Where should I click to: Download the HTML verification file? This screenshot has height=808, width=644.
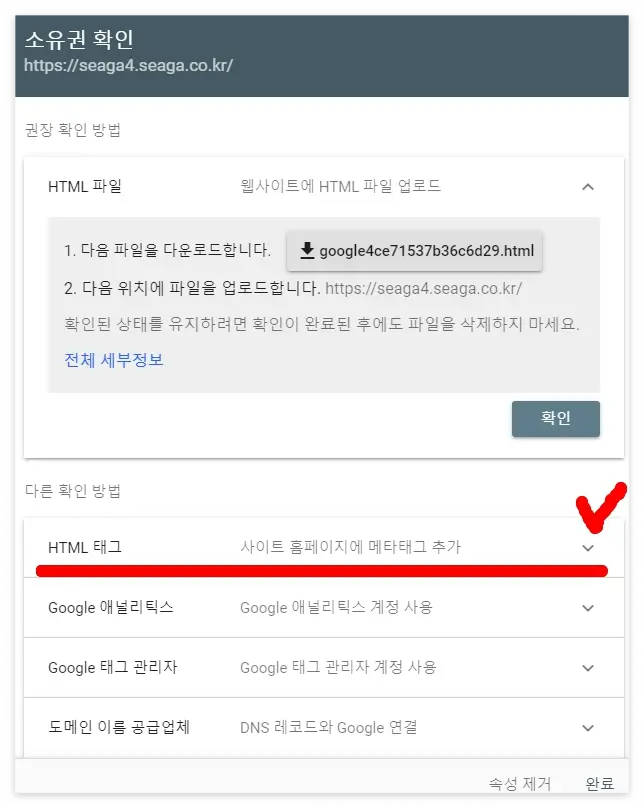415,250
